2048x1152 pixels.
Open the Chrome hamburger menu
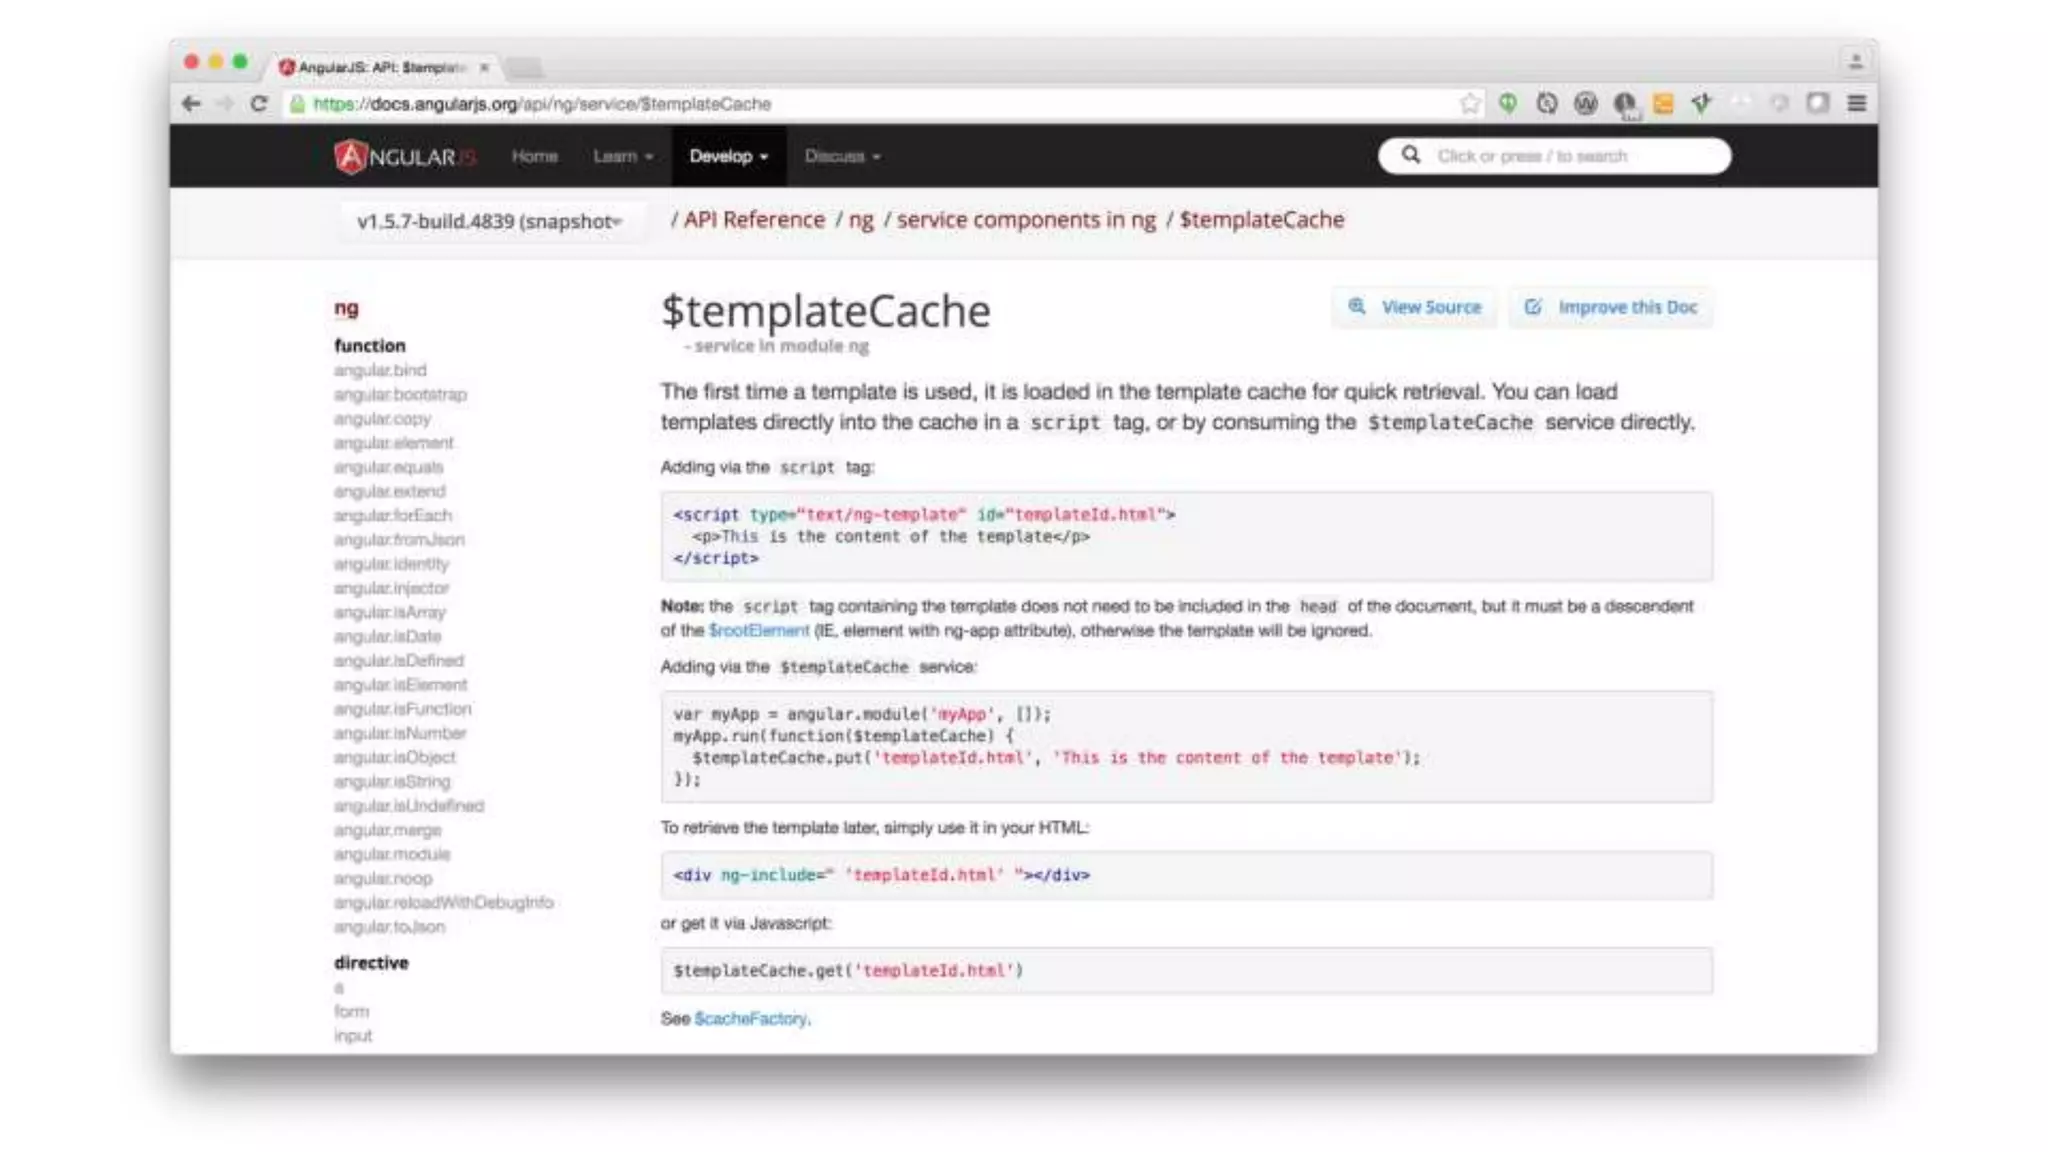[1856, 103]
